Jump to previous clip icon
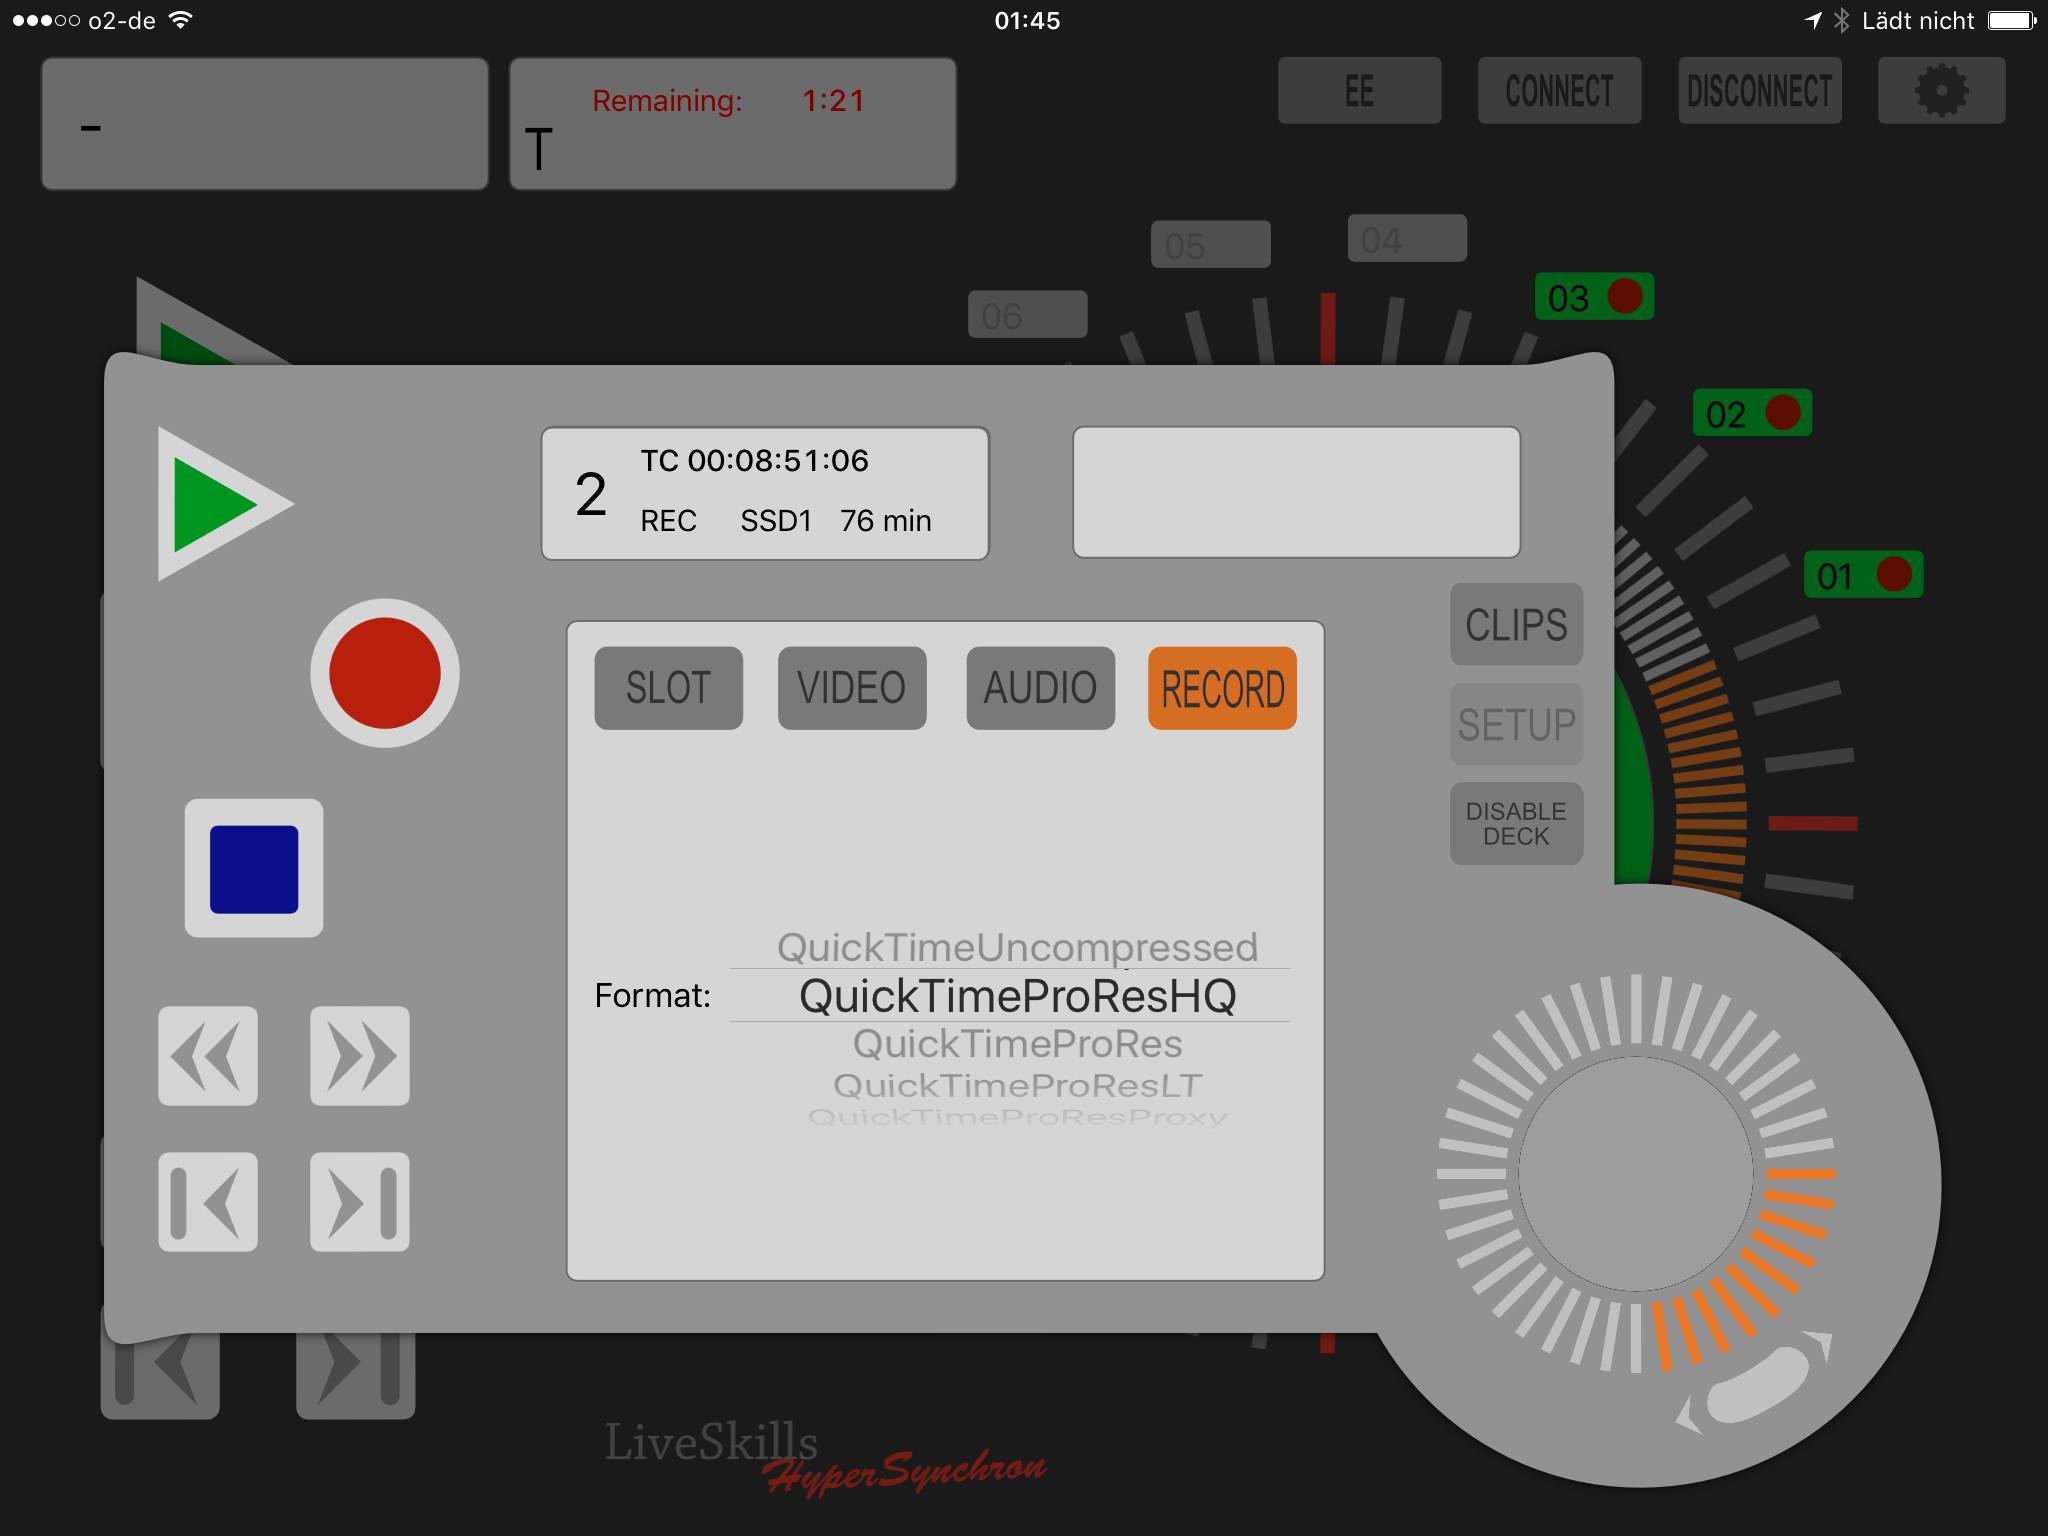2048x1536 pixels. click(x=208, y=1201)
